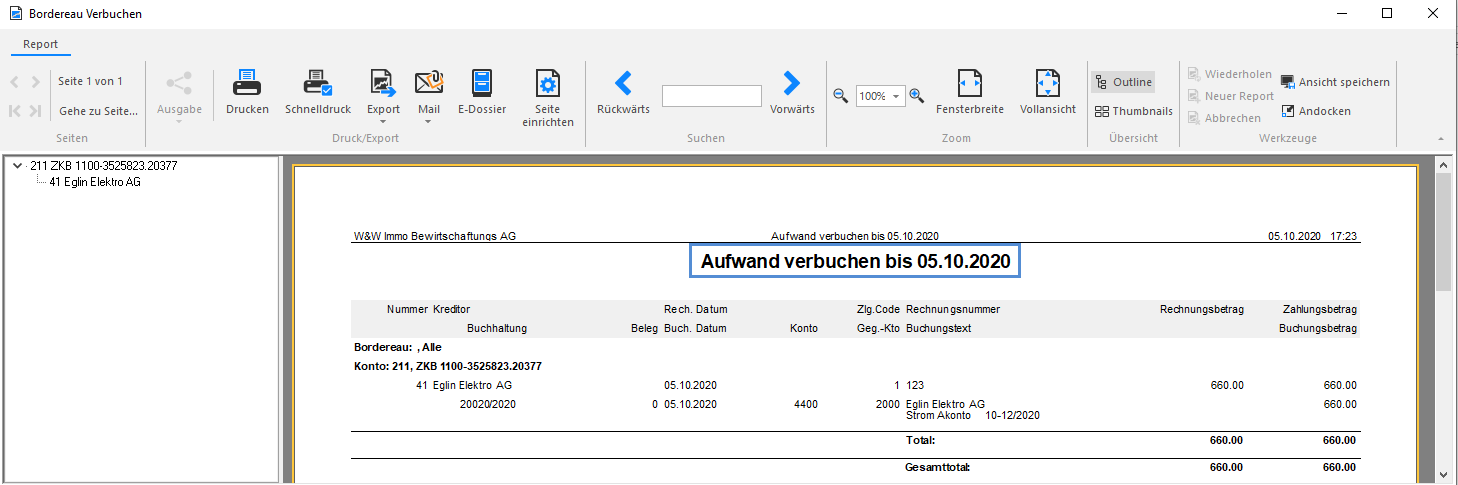Open the Mail dropdown arrow
This screenshot has width=1458, height=485.
pyautogui.click(x=428, y=122)
